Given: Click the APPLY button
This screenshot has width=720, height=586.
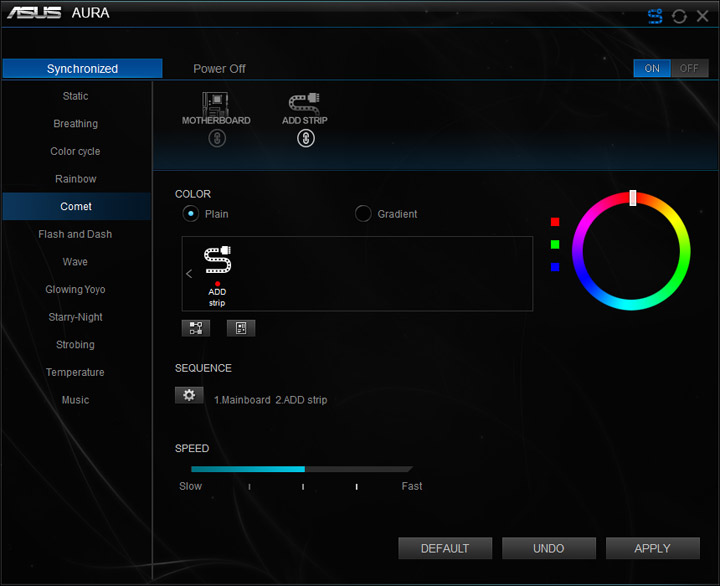Looking at the screenshot, I should pyautogui.click(x=652, y=548).
